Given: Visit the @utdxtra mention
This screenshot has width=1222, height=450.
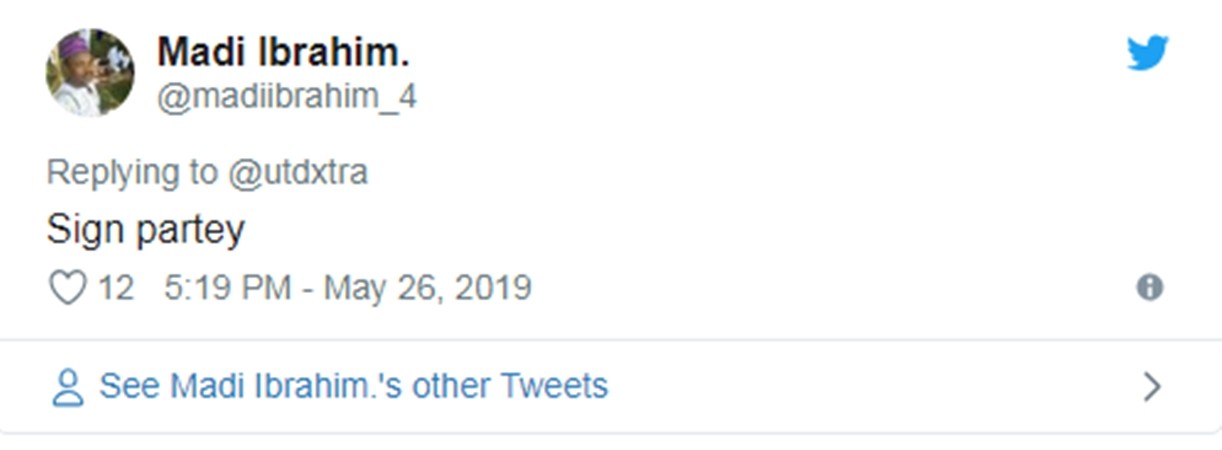Looking at the screenshot, I should (x=296, y=172).
